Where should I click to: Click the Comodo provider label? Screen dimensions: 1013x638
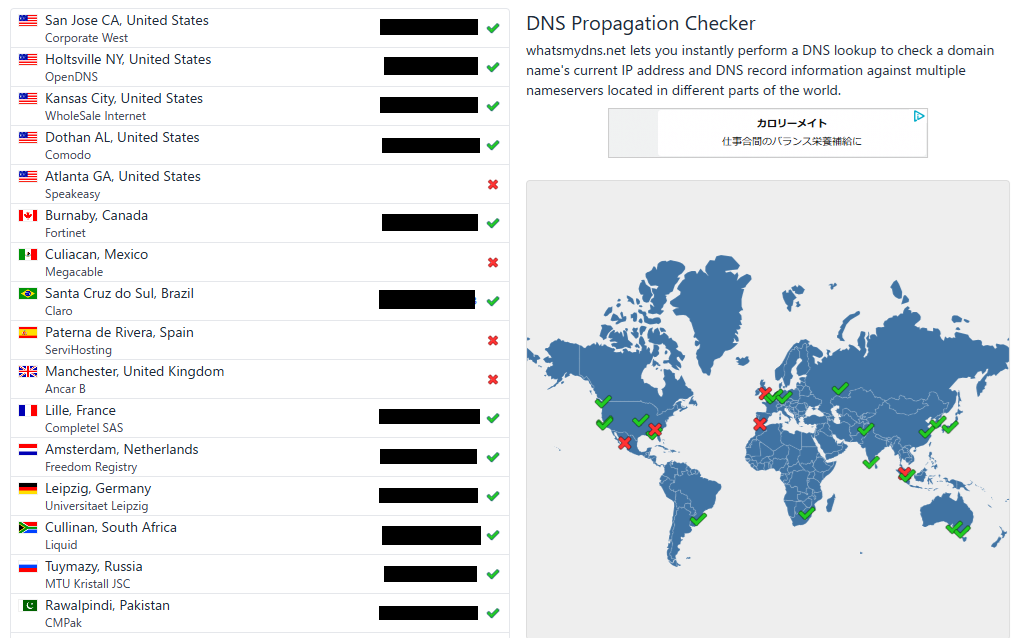tap(68, 155)
